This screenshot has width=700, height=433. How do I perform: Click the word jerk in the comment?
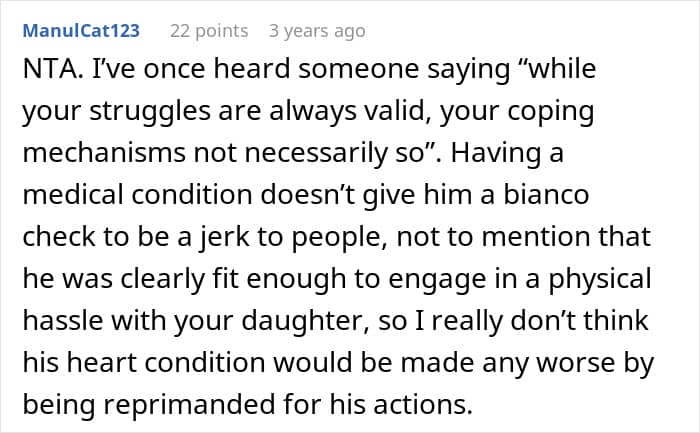224,237
